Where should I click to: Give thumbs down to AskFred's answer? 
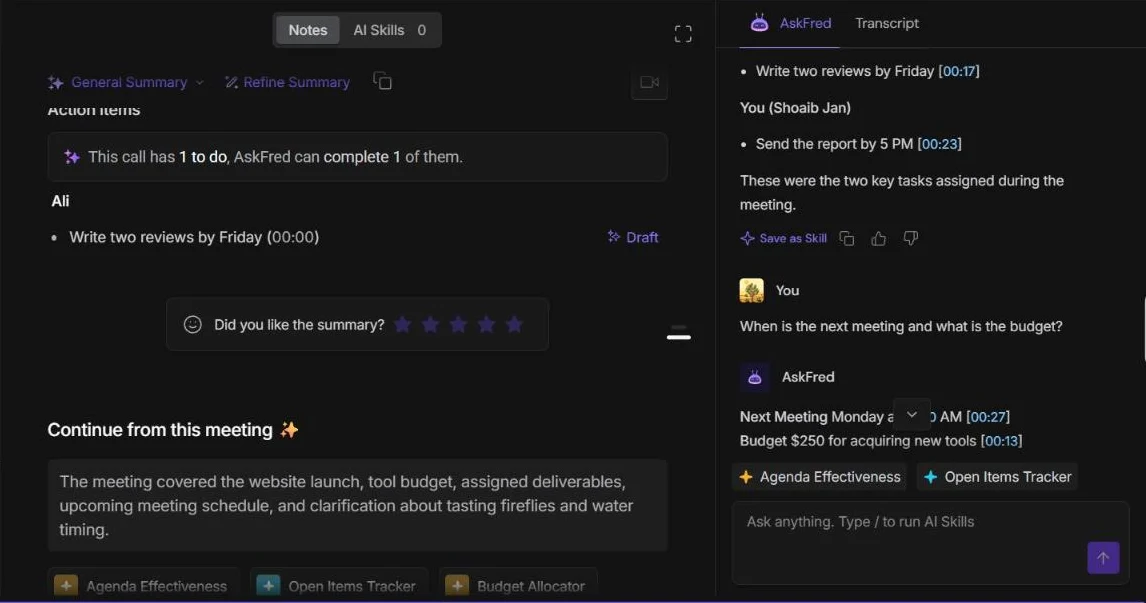tap(911, 238)
